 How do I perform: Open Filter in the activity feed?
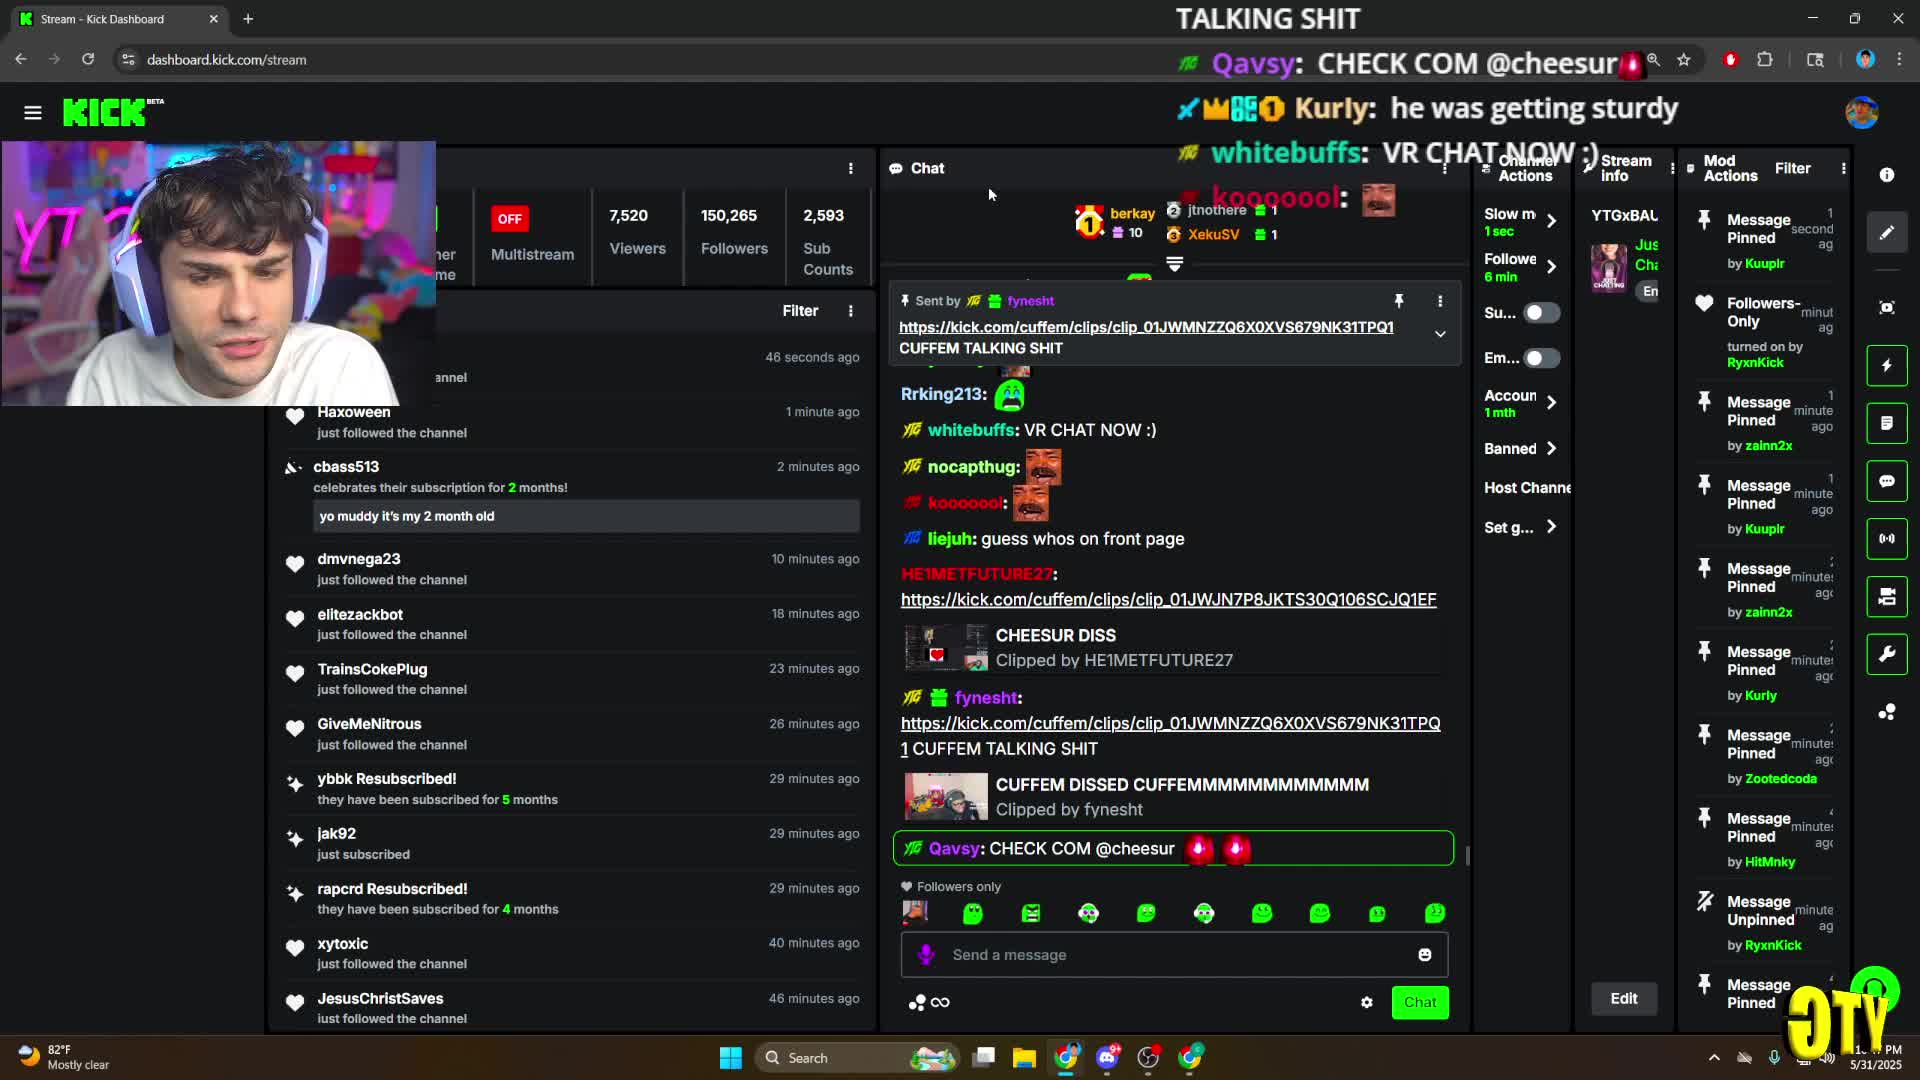[800, 311]
